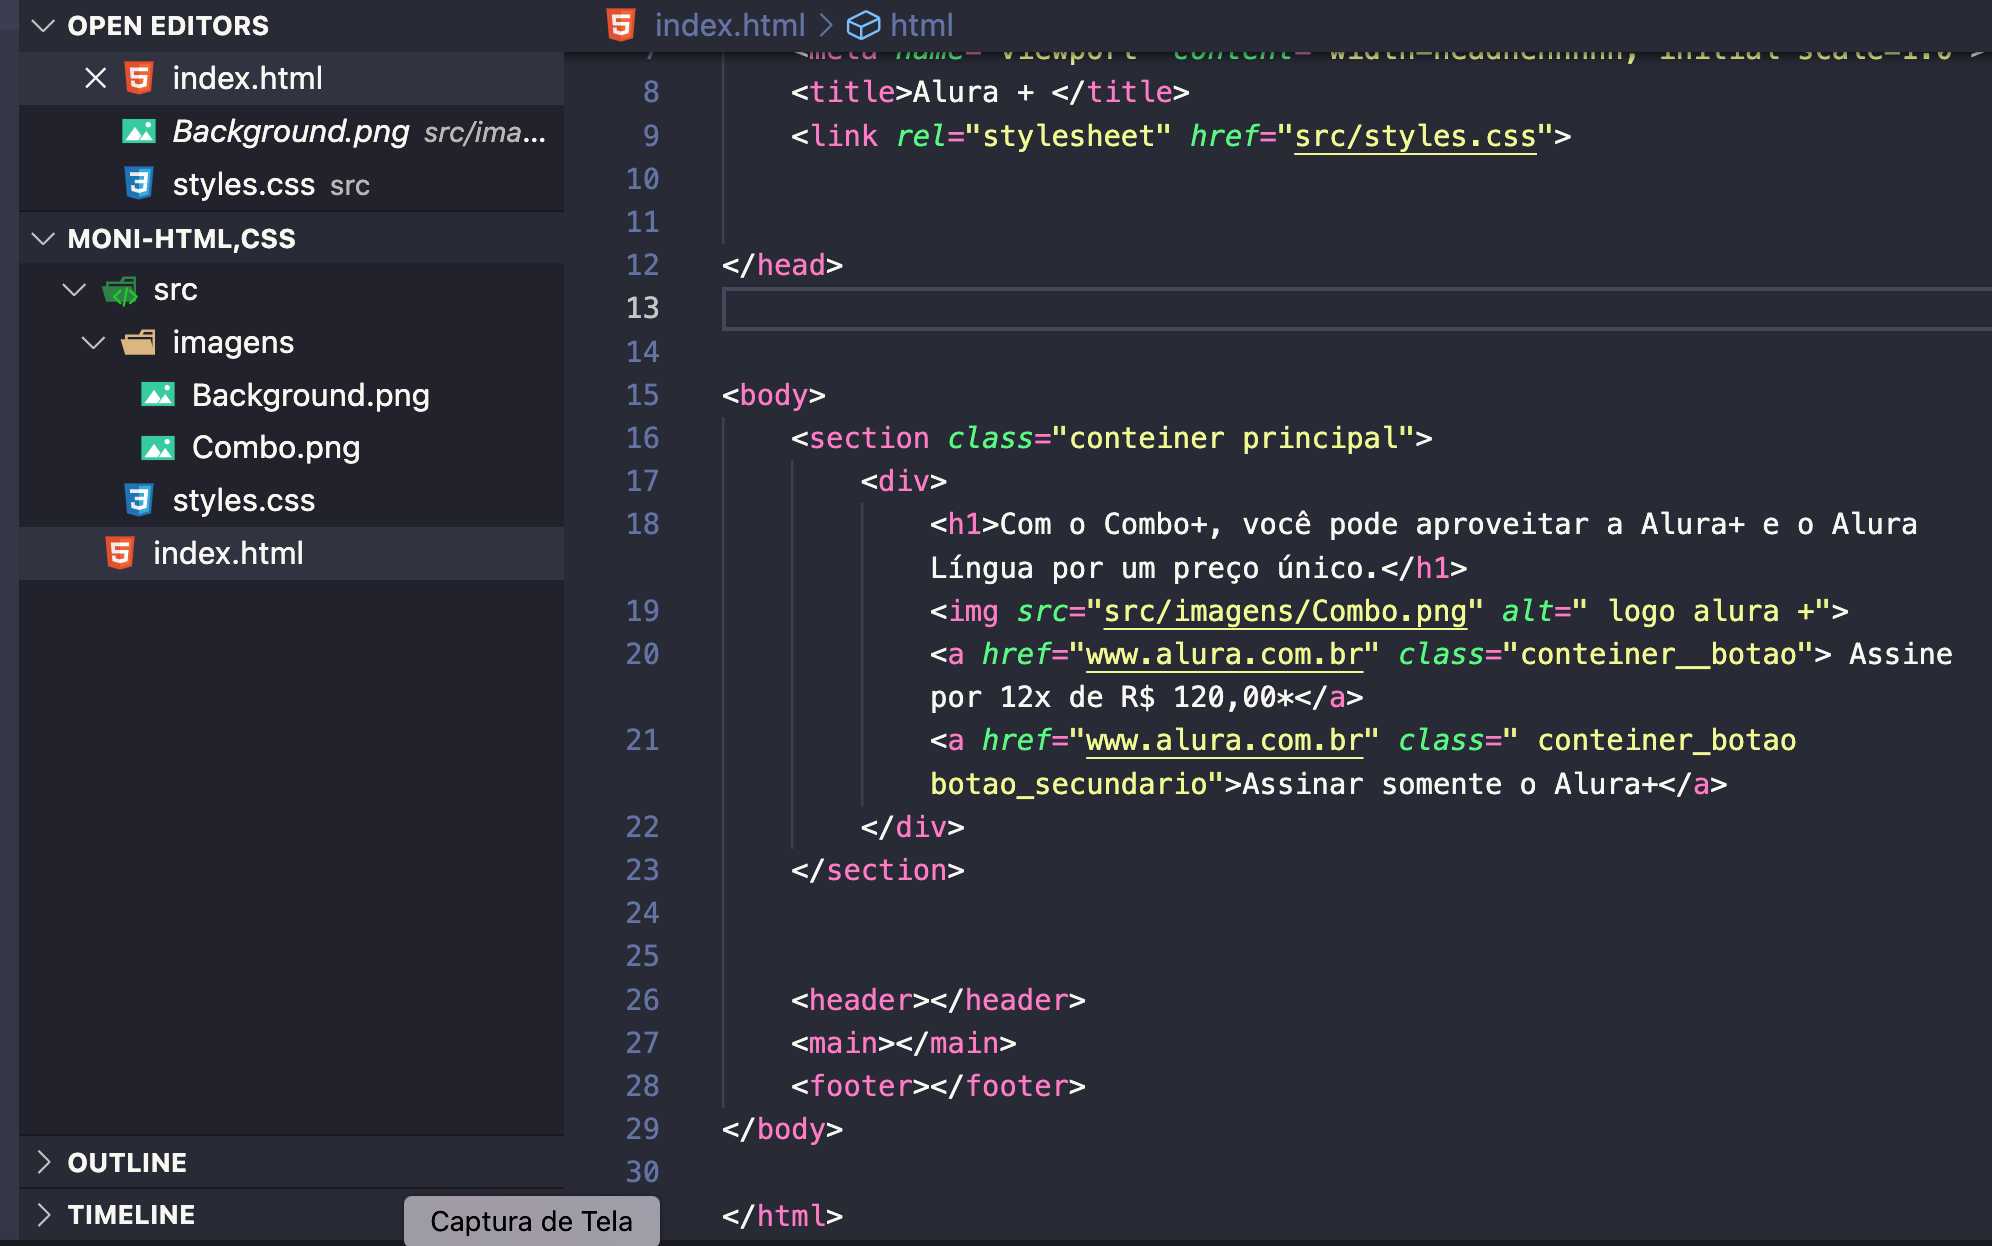Click the html symbol cube icon in breadcrumb
The height and width of the screenshot is (1246, 1992).
point(863,25)
